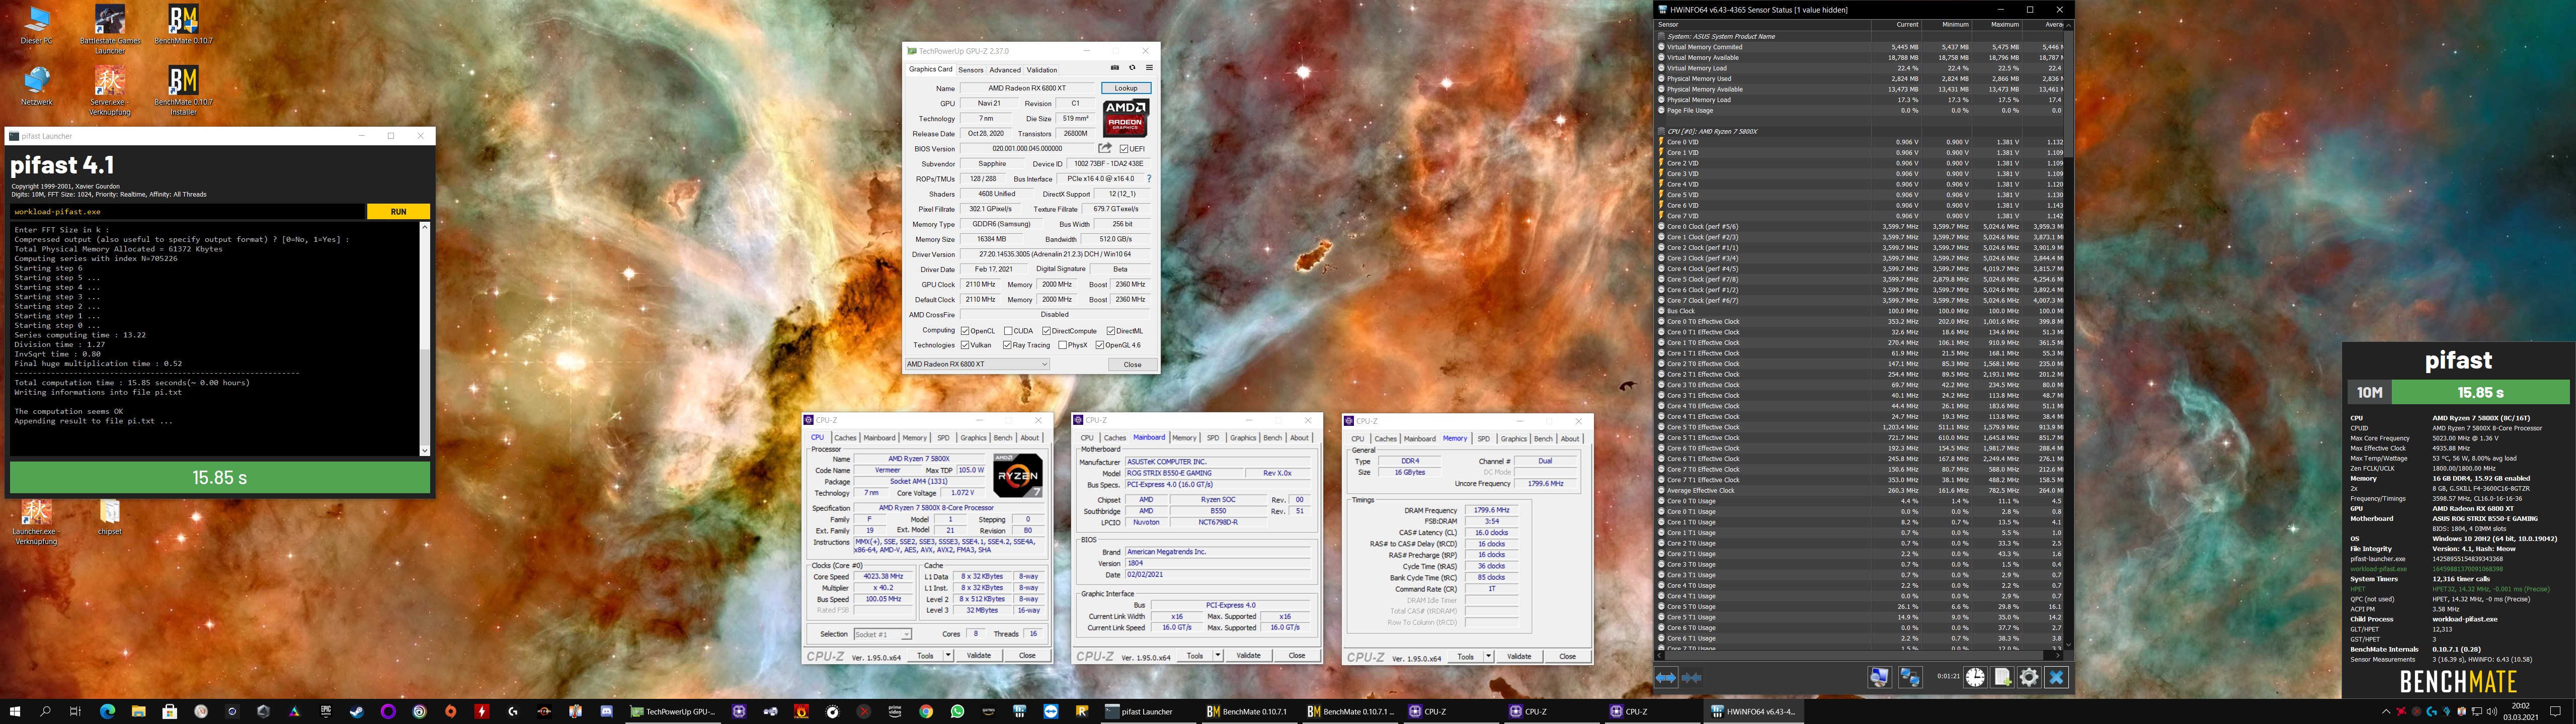Click the Bus Interface question mark in GPU-Z

(x=1149, y=179)
